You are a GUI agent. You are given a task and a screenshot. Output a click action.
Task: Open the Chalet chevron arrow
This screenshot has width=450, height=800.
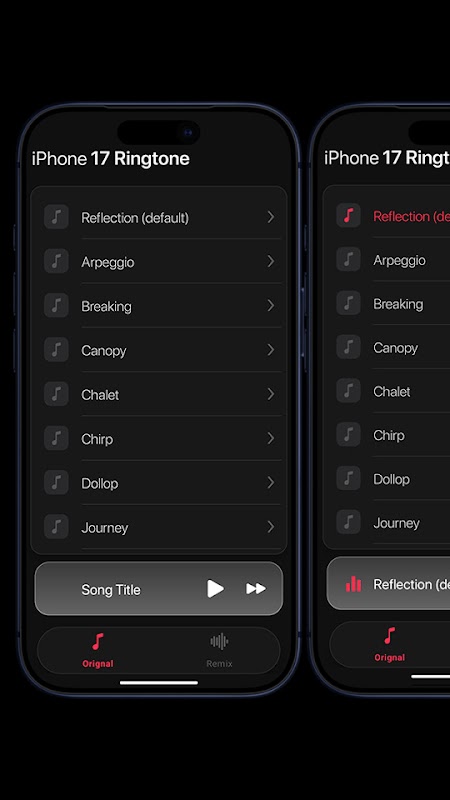pos(271,394)
